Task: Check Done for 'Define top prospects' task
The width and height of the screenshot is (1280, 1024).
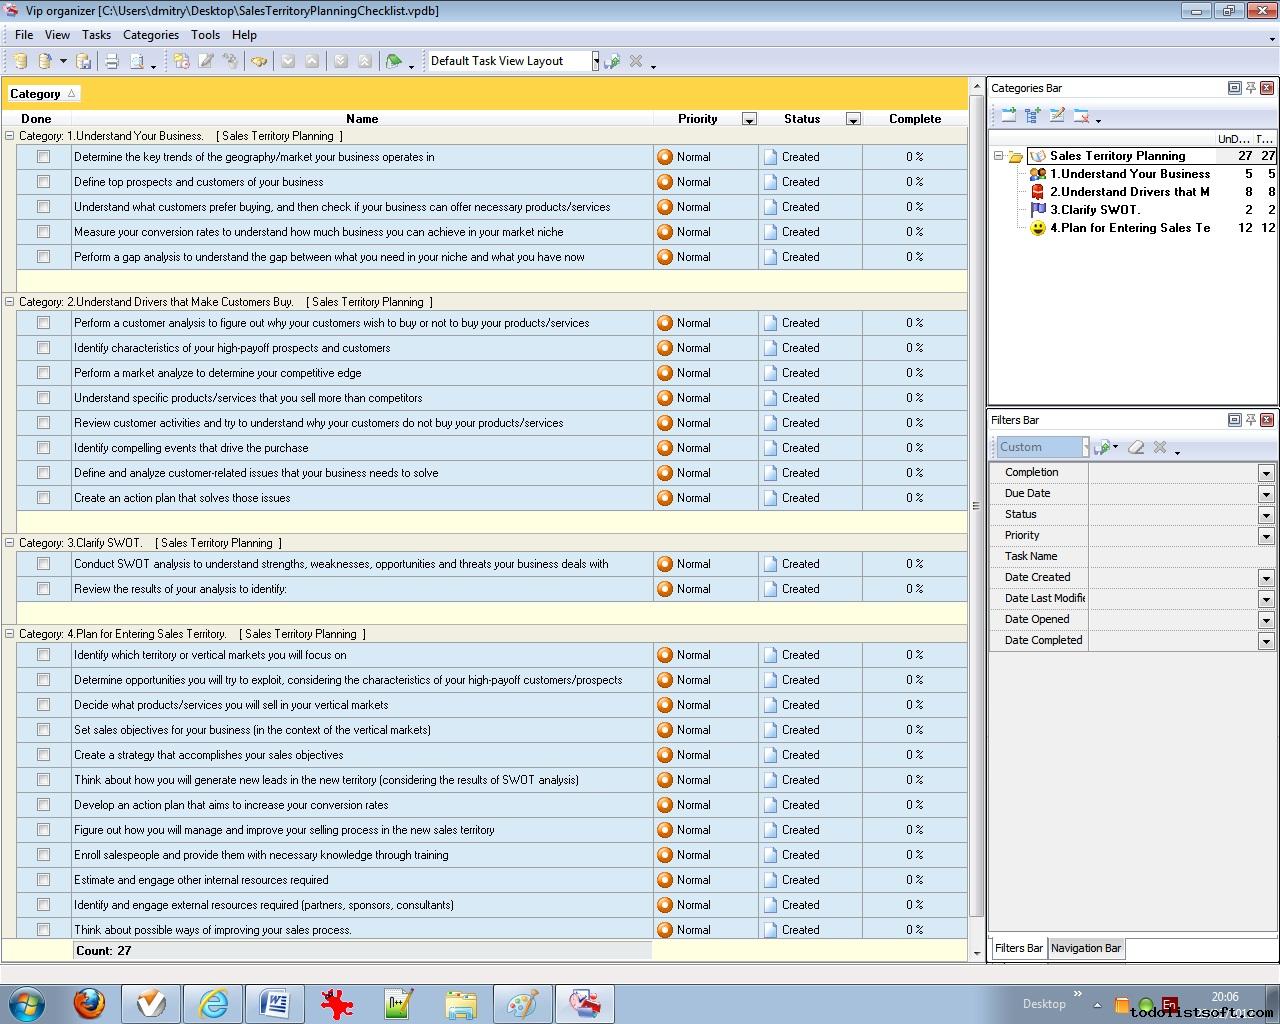Action: tap(43, 182)
